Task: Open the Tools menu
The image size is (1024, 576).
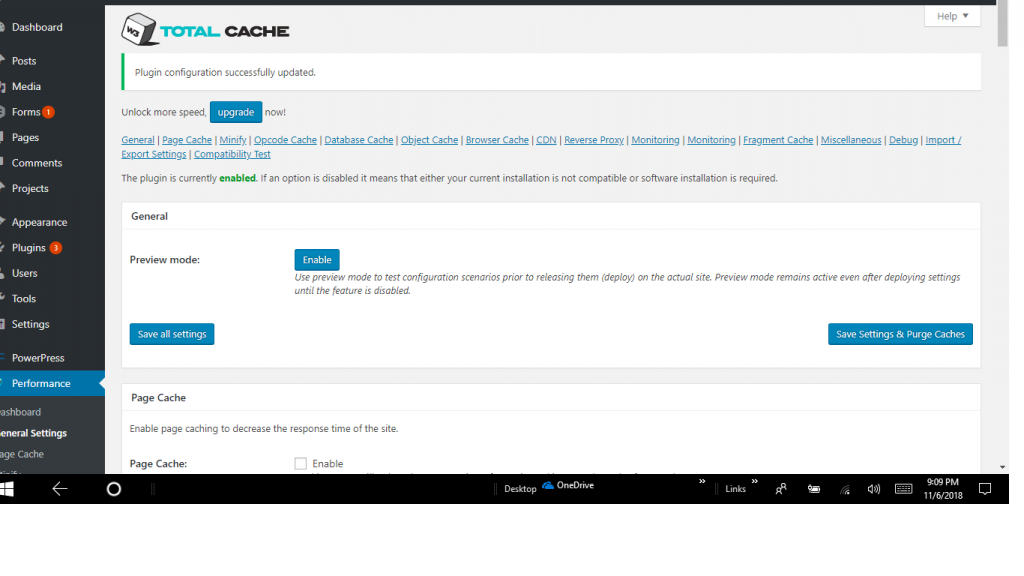Action: coord(24,298)
